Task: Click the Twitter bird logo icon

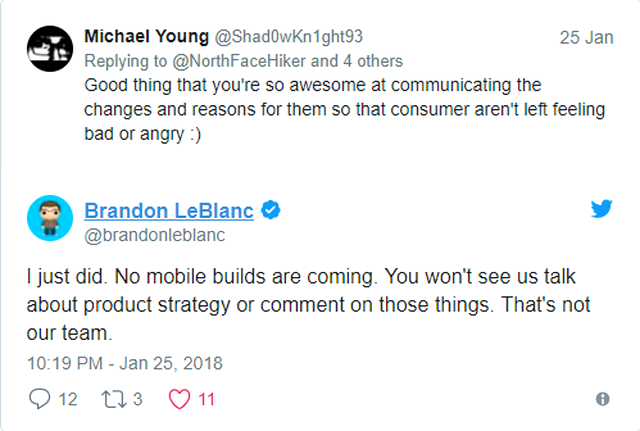Action: click(601, 209)
